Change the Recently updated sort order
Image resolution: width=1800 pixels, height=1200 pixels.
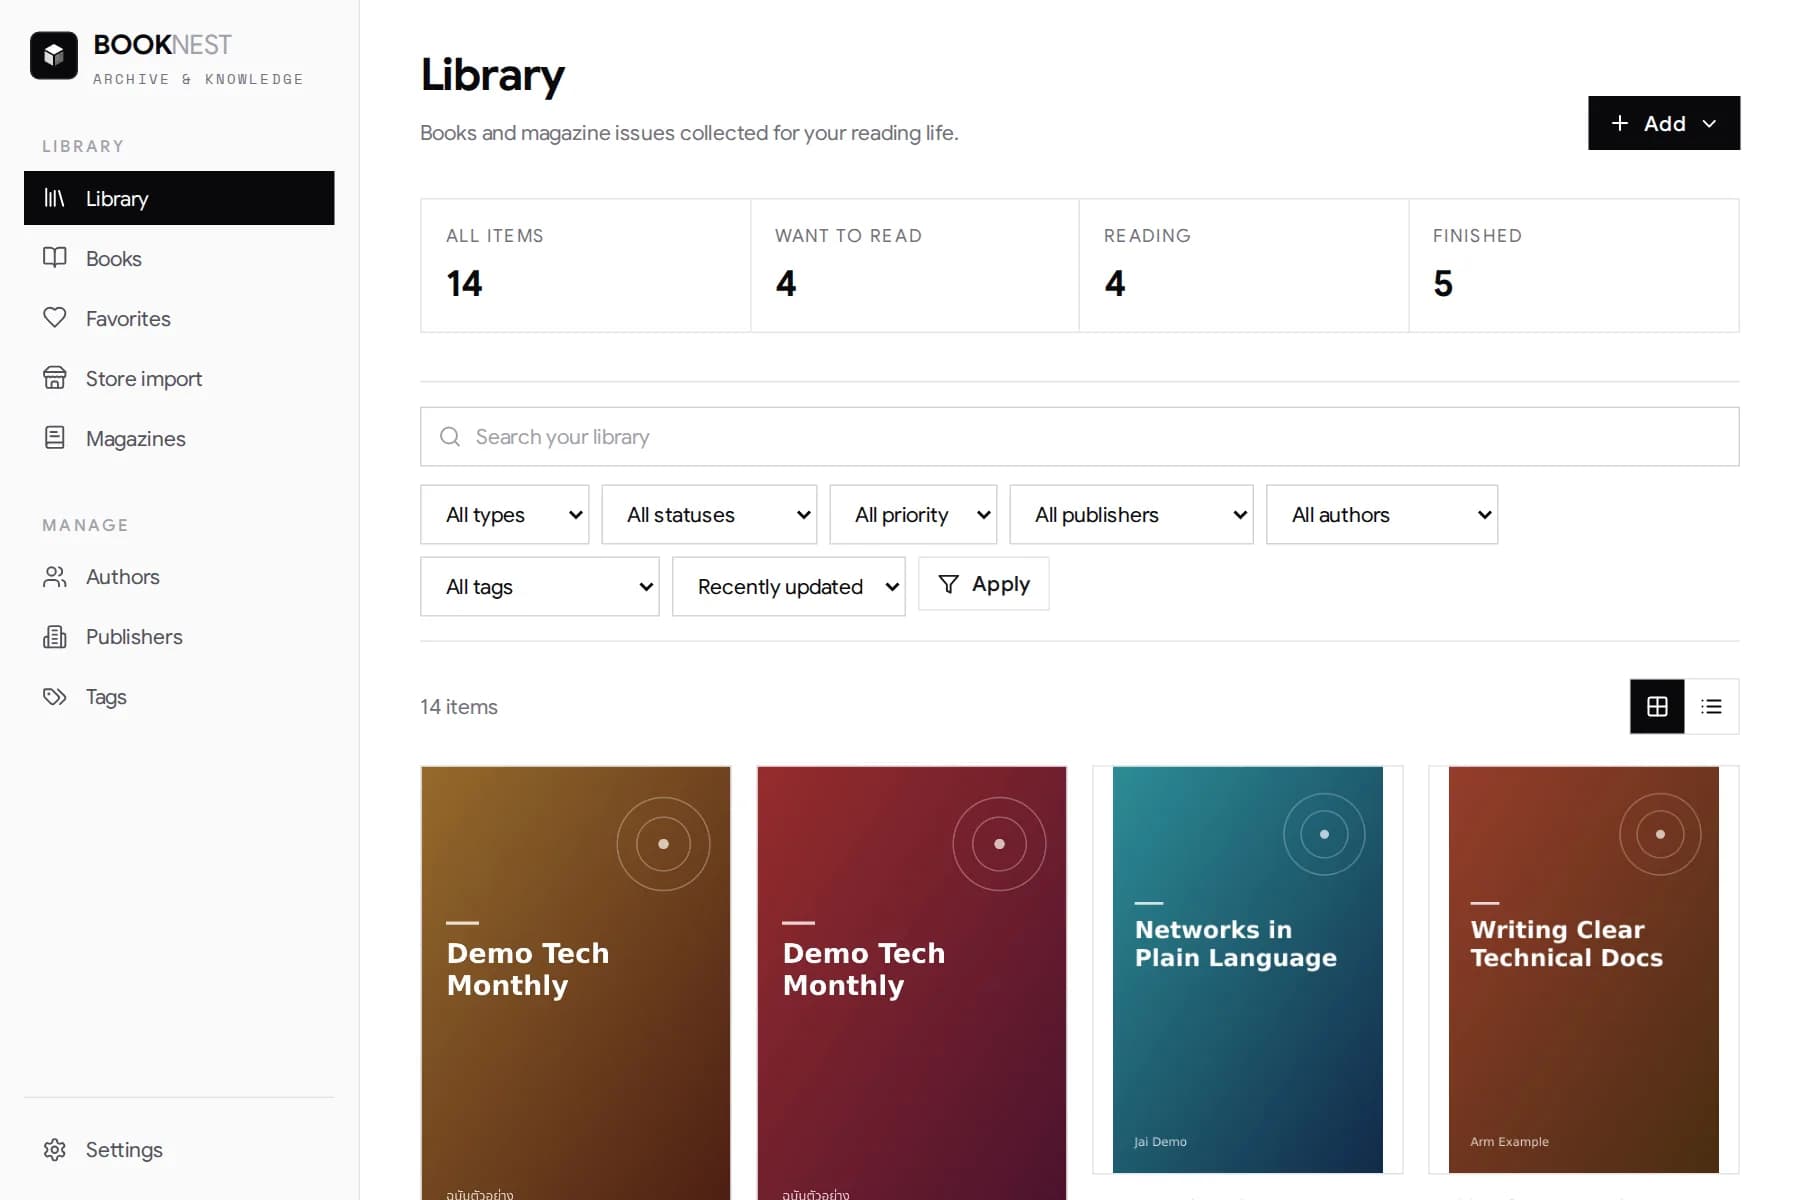pos(789,587)
